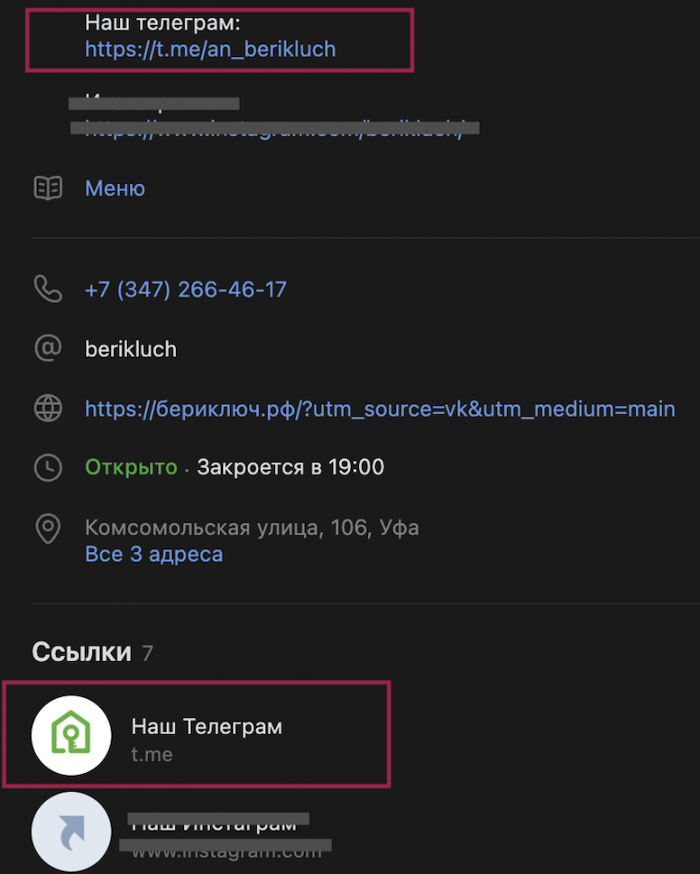The width and height of the screenshot is (700, 874).
Task: Open the t.me/an_berikluch Telegram link
Action: pos(210,49)
